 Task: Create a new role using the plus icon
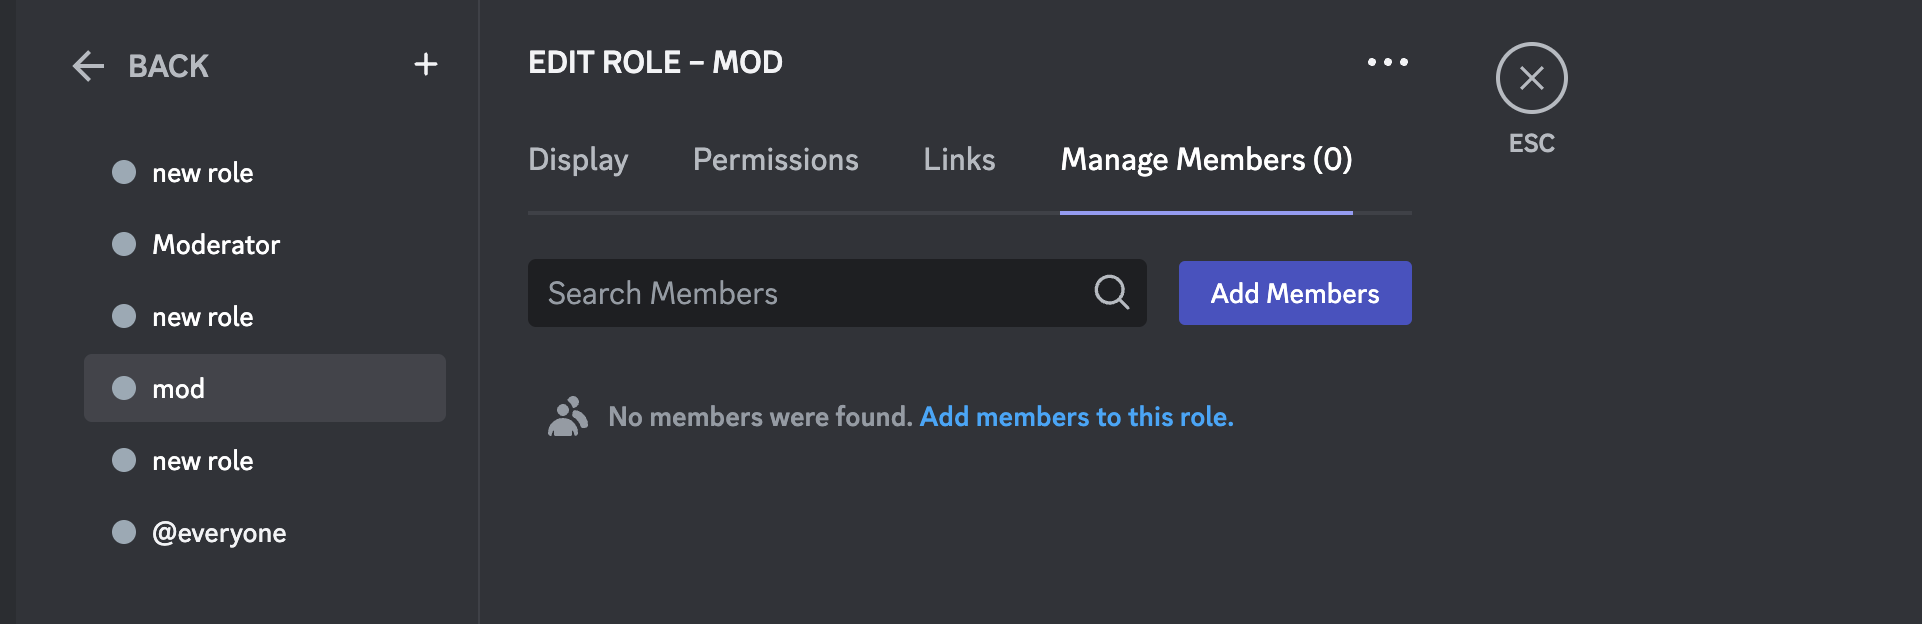click(426, 64)
